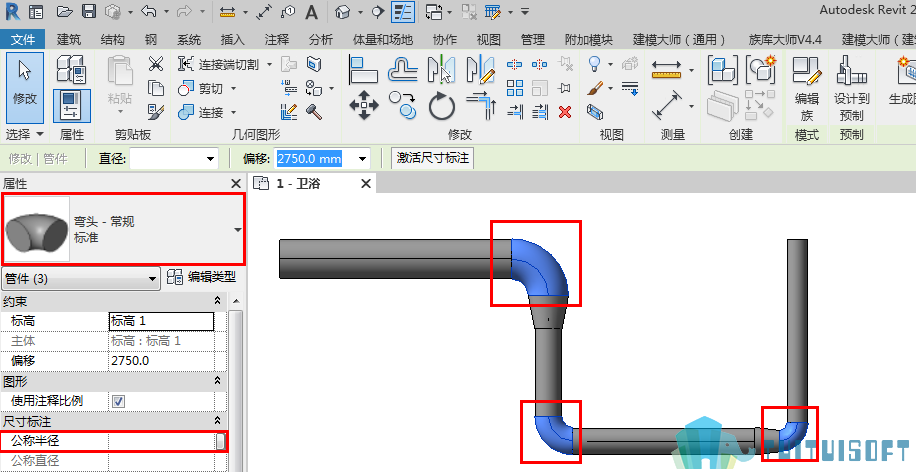Select the Rotate tool
This screenshot has height=472, width=916.
442,106
